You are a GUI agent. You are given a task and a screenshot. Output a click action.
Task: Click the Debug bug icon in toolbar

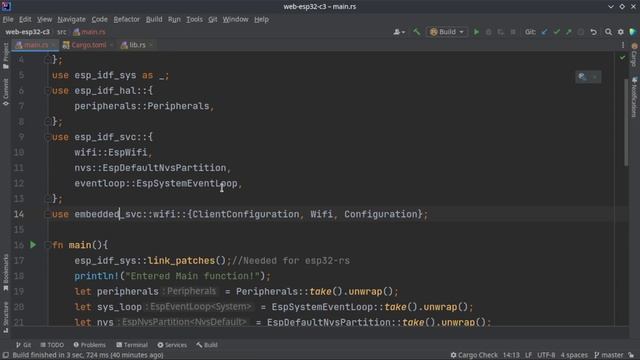coord(488,32)
